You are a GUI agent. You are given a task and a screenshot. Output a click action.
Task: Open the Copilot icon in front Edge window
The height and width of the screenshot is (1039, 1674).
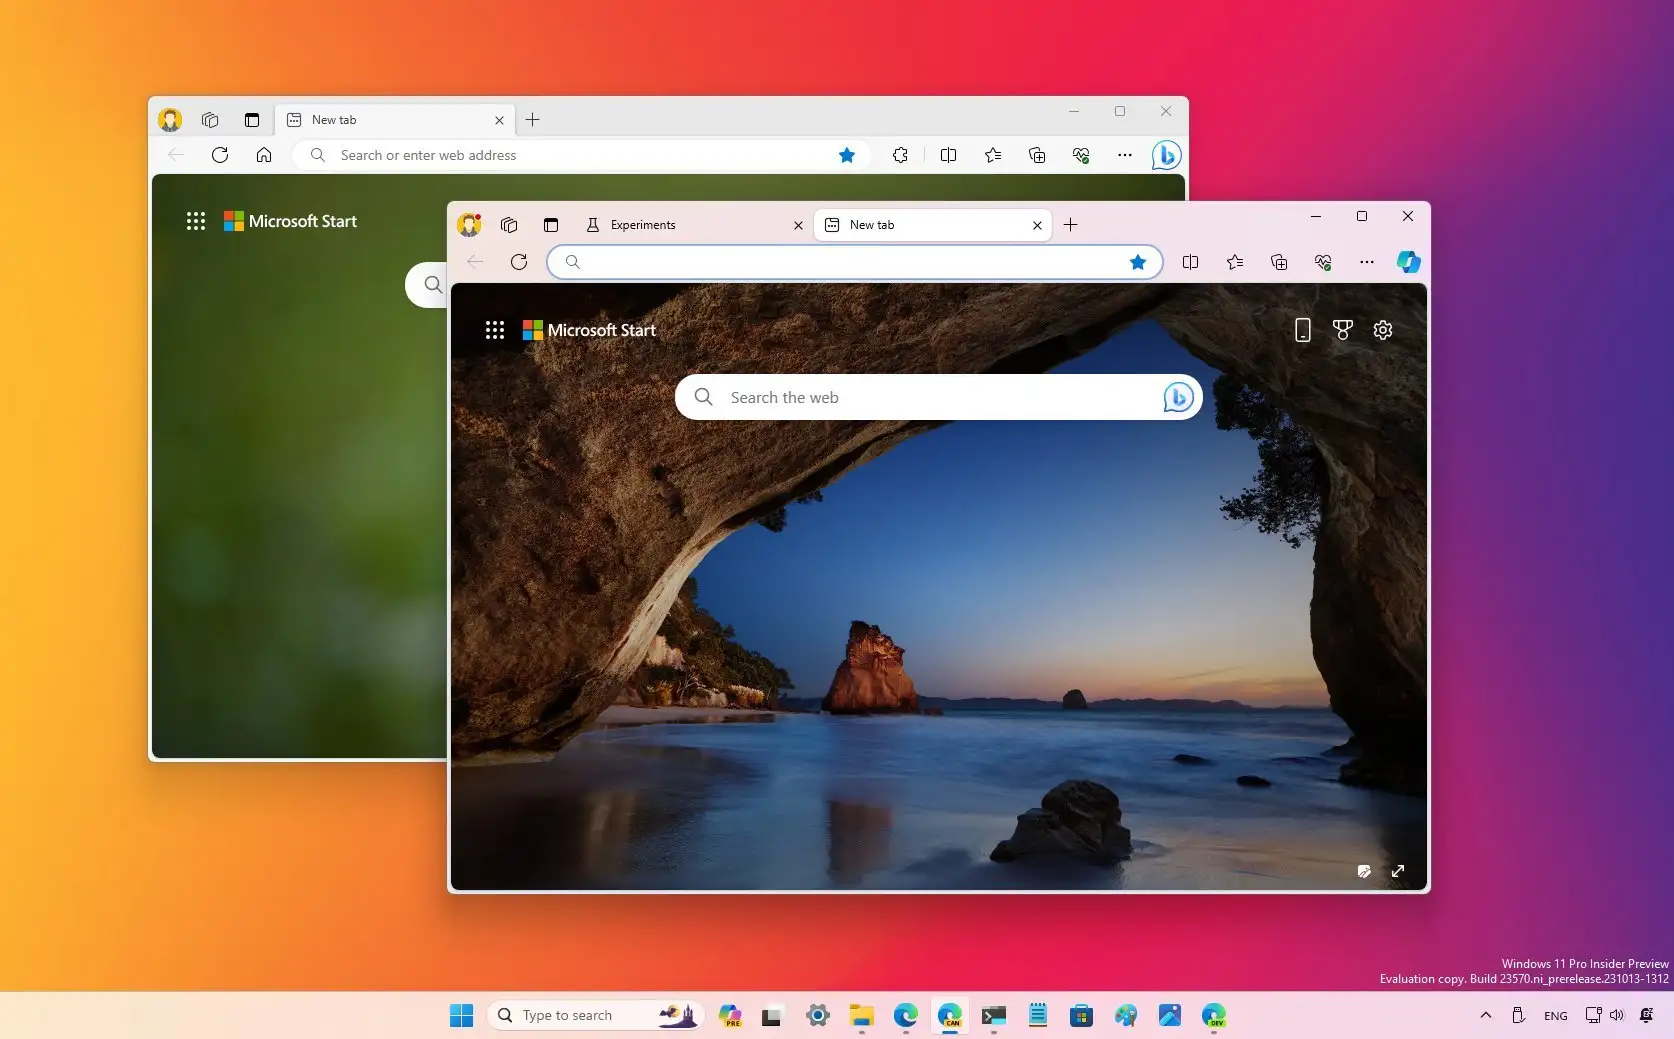tap(1408, 262)
